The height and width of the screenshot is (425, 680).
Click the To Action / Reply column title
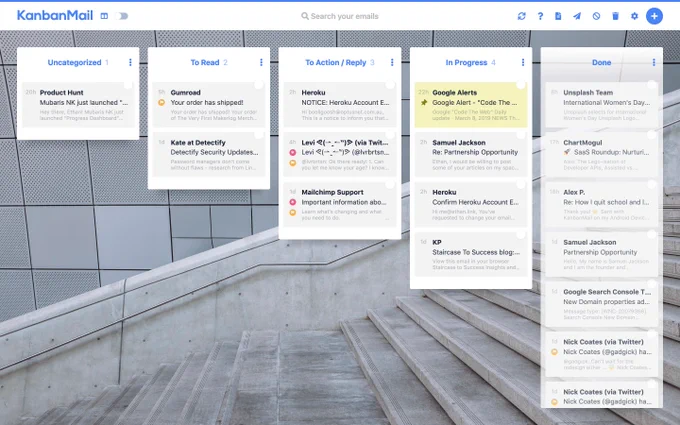point(336,62)
